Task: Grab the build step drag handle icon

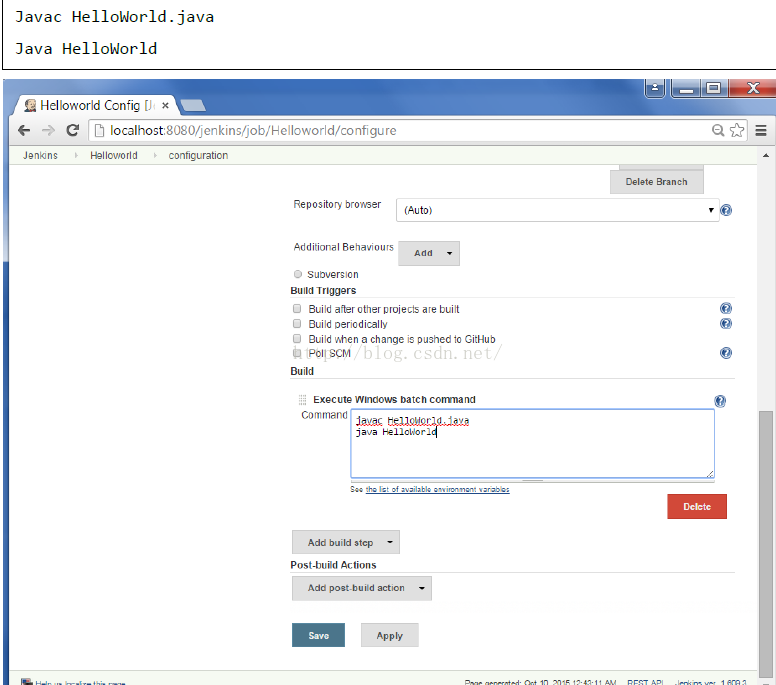Action: 302,399
